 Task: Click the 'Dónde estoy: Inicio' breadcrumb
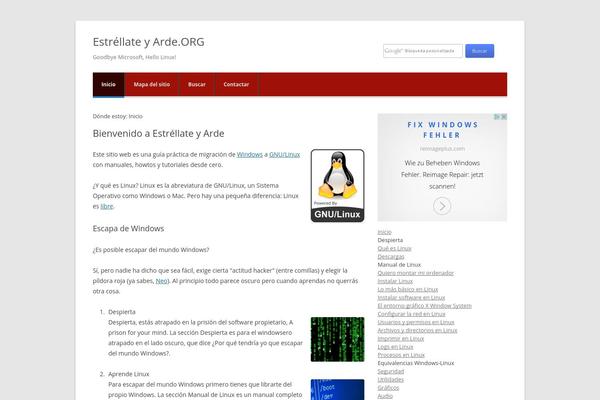[117, 116]
